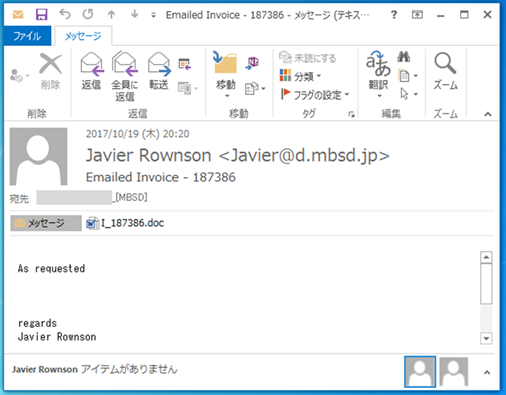Click the Zoom (ズーム) magnifier icon
506x395 pixels.
(445, 63)
